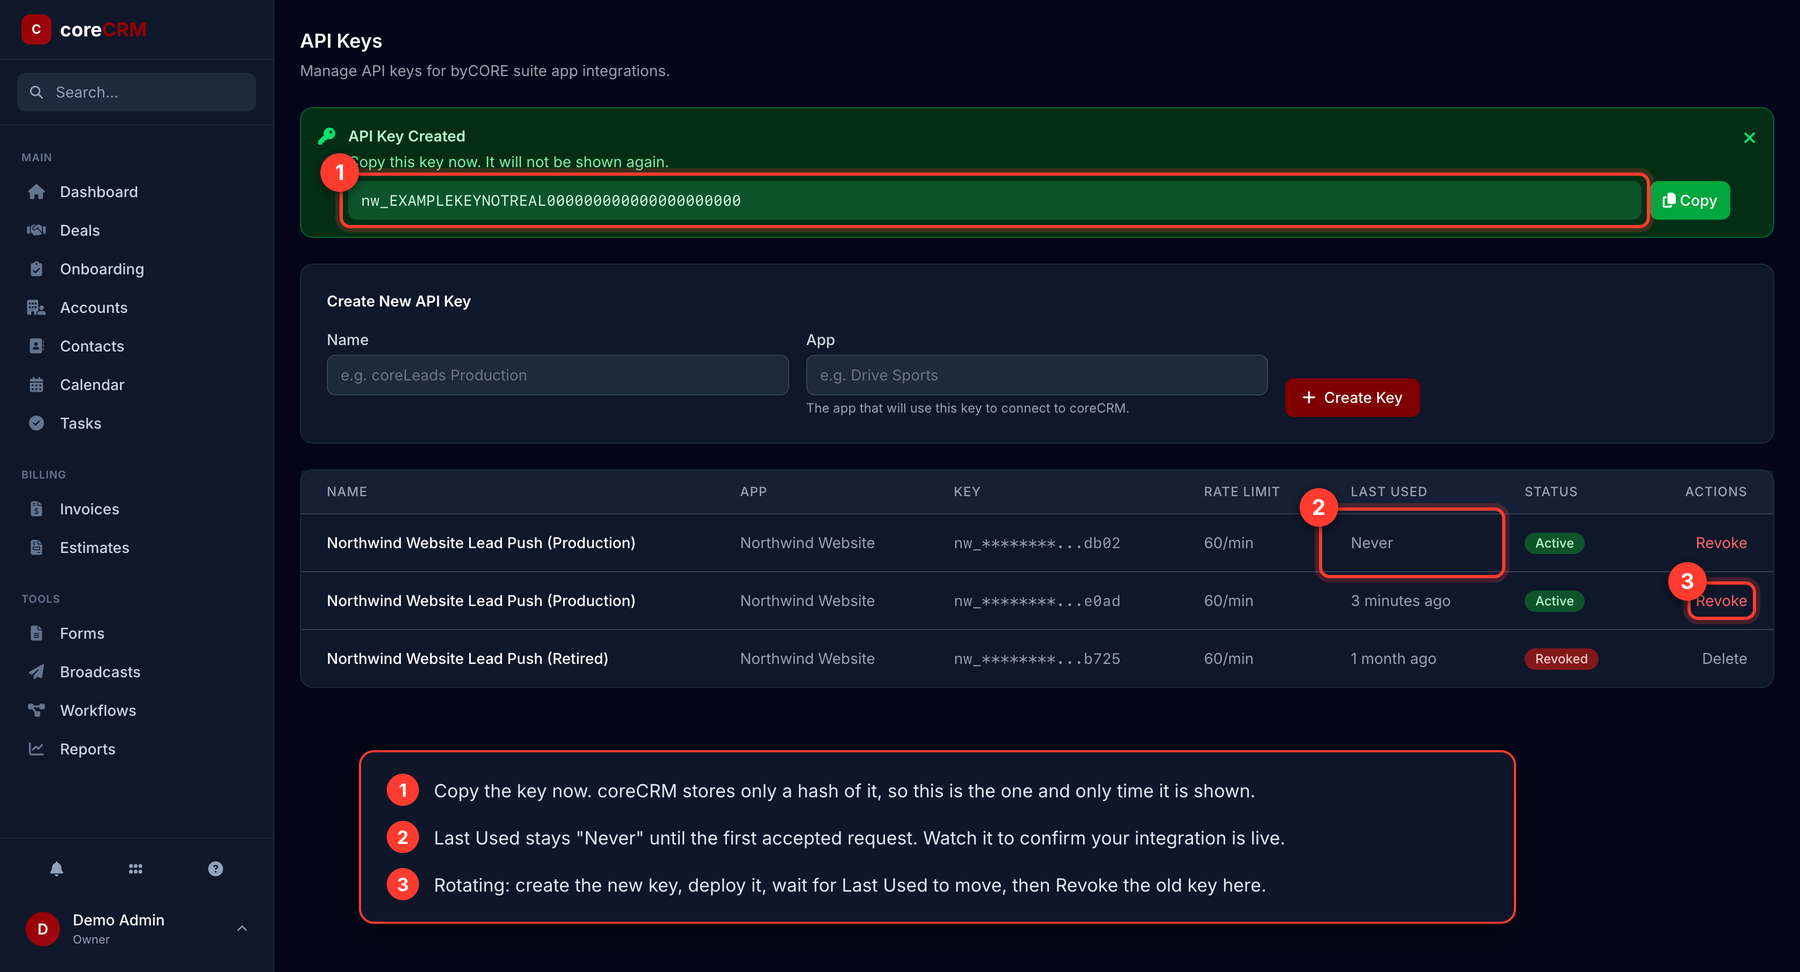The width and height of the screenshot is (1800, 972).
Task: Click the RATE LIMIT column header
Action: click(x=1241, y=492)
